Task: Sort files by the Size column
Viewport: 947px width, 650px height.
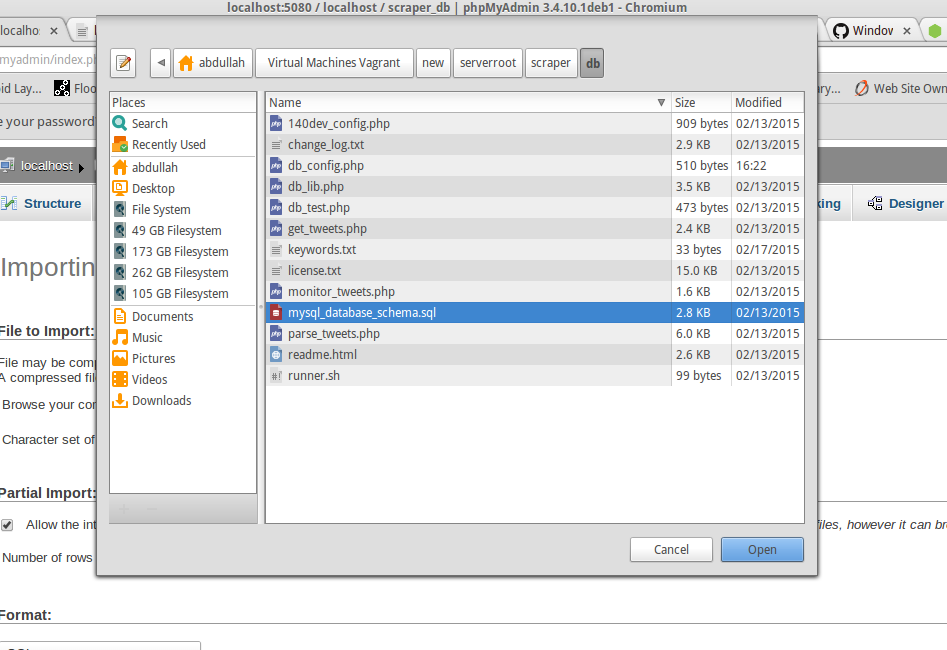Action: coord(701,103)
